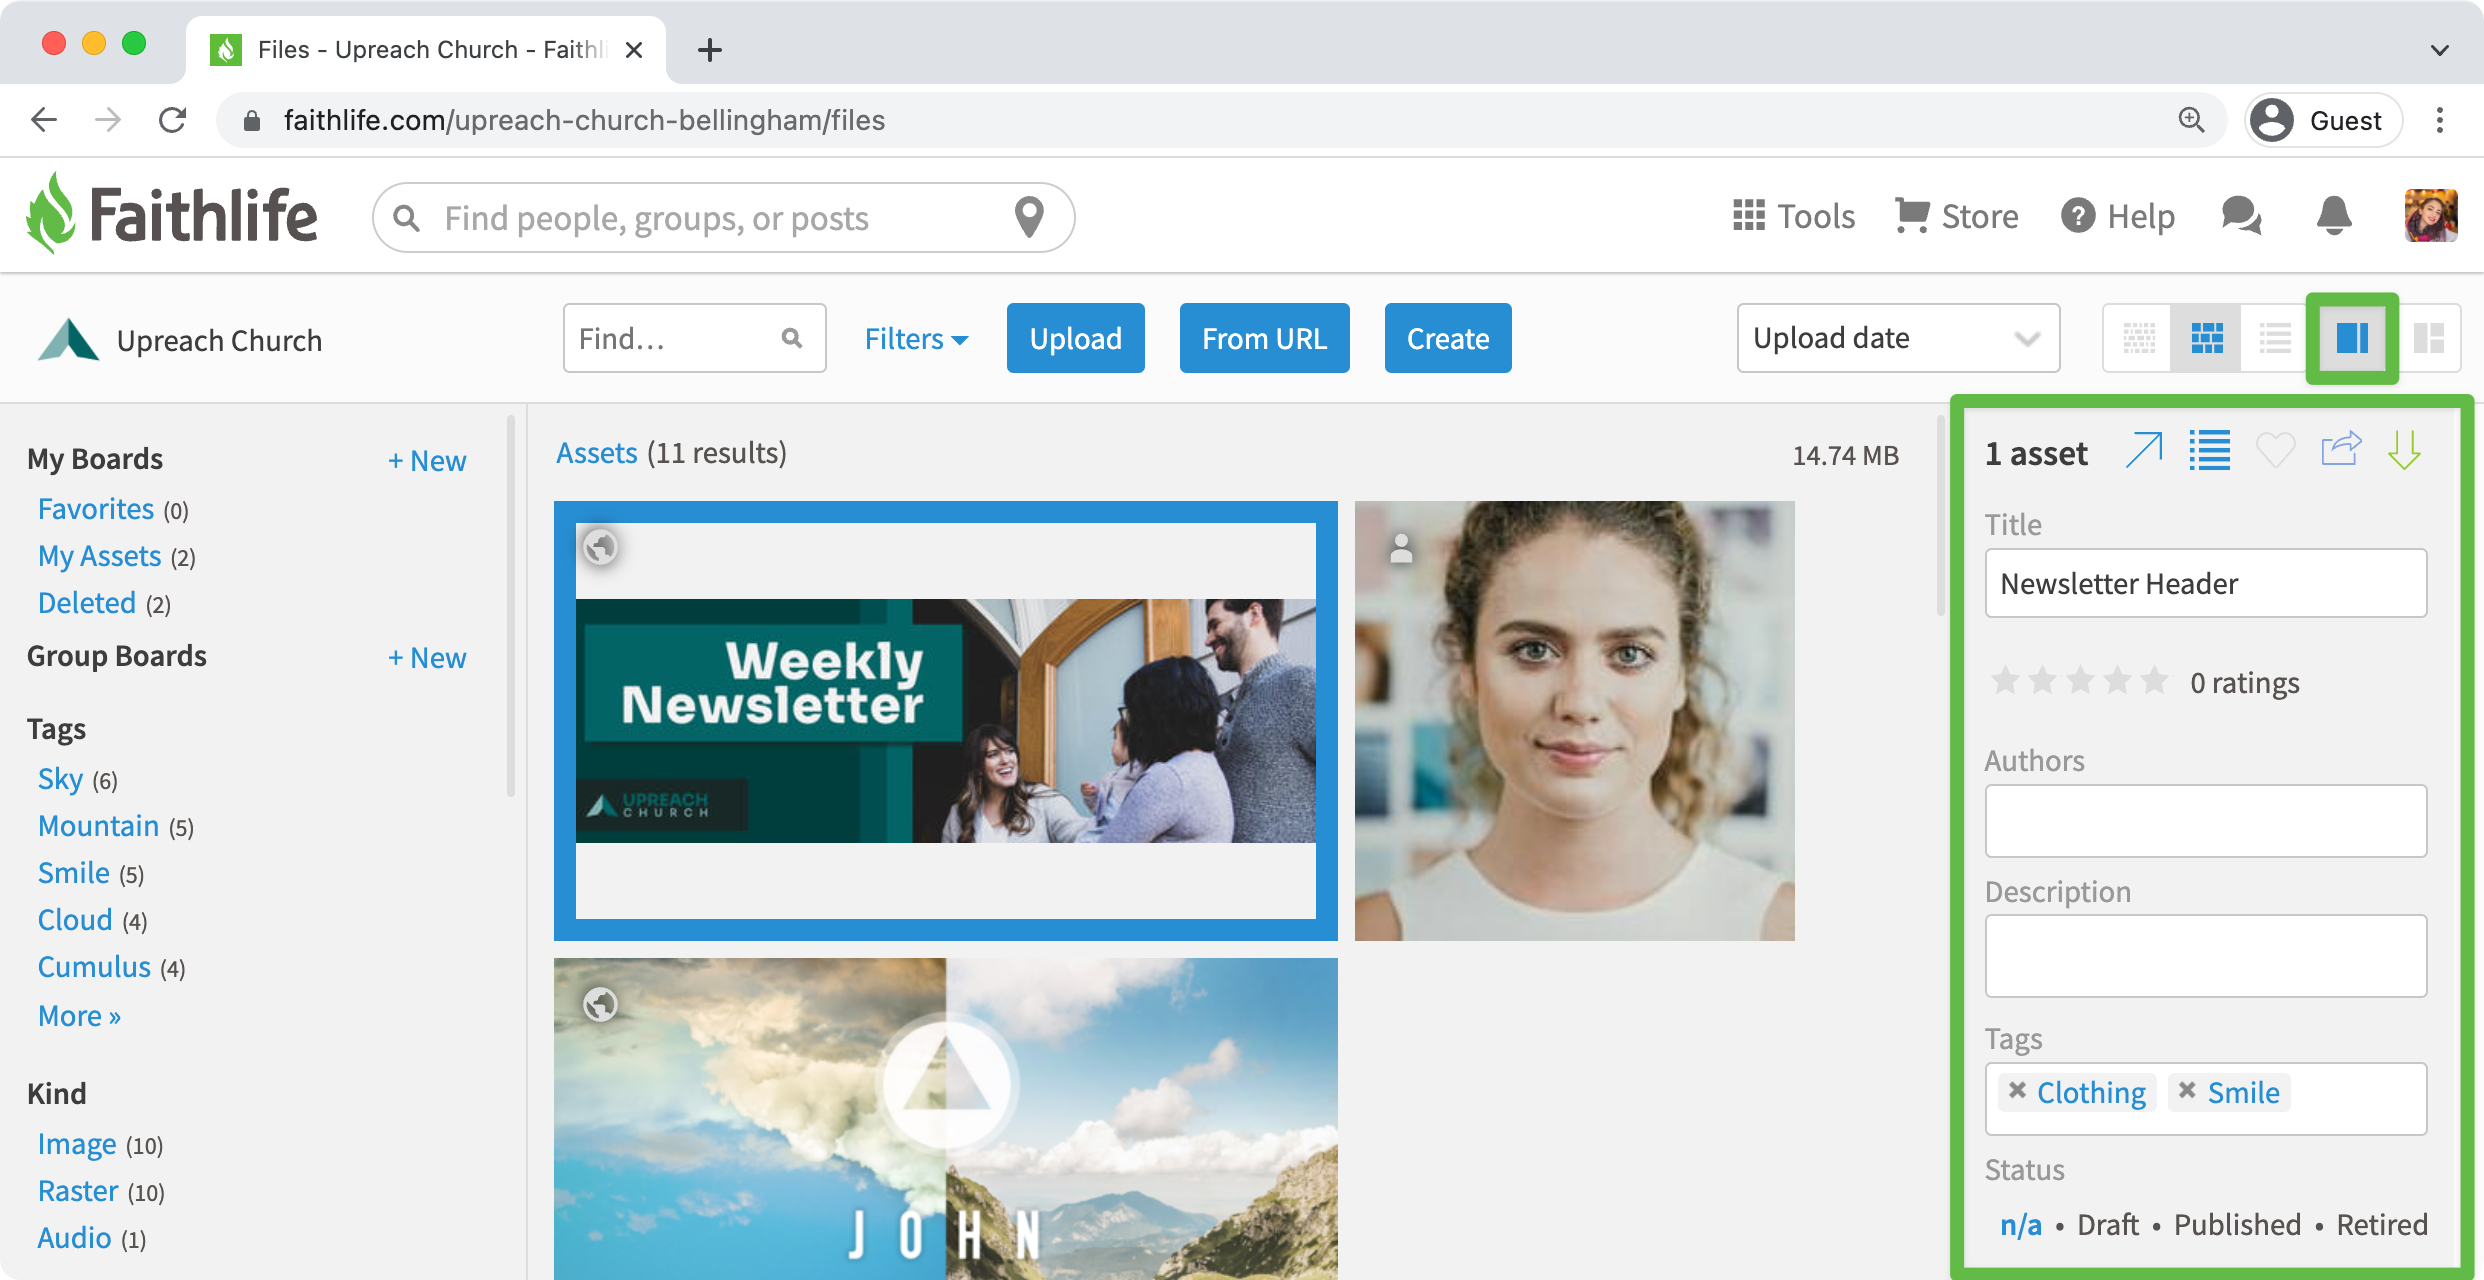
Task: Open the Upload date sort dropdown
Action: coord(1898,338)
